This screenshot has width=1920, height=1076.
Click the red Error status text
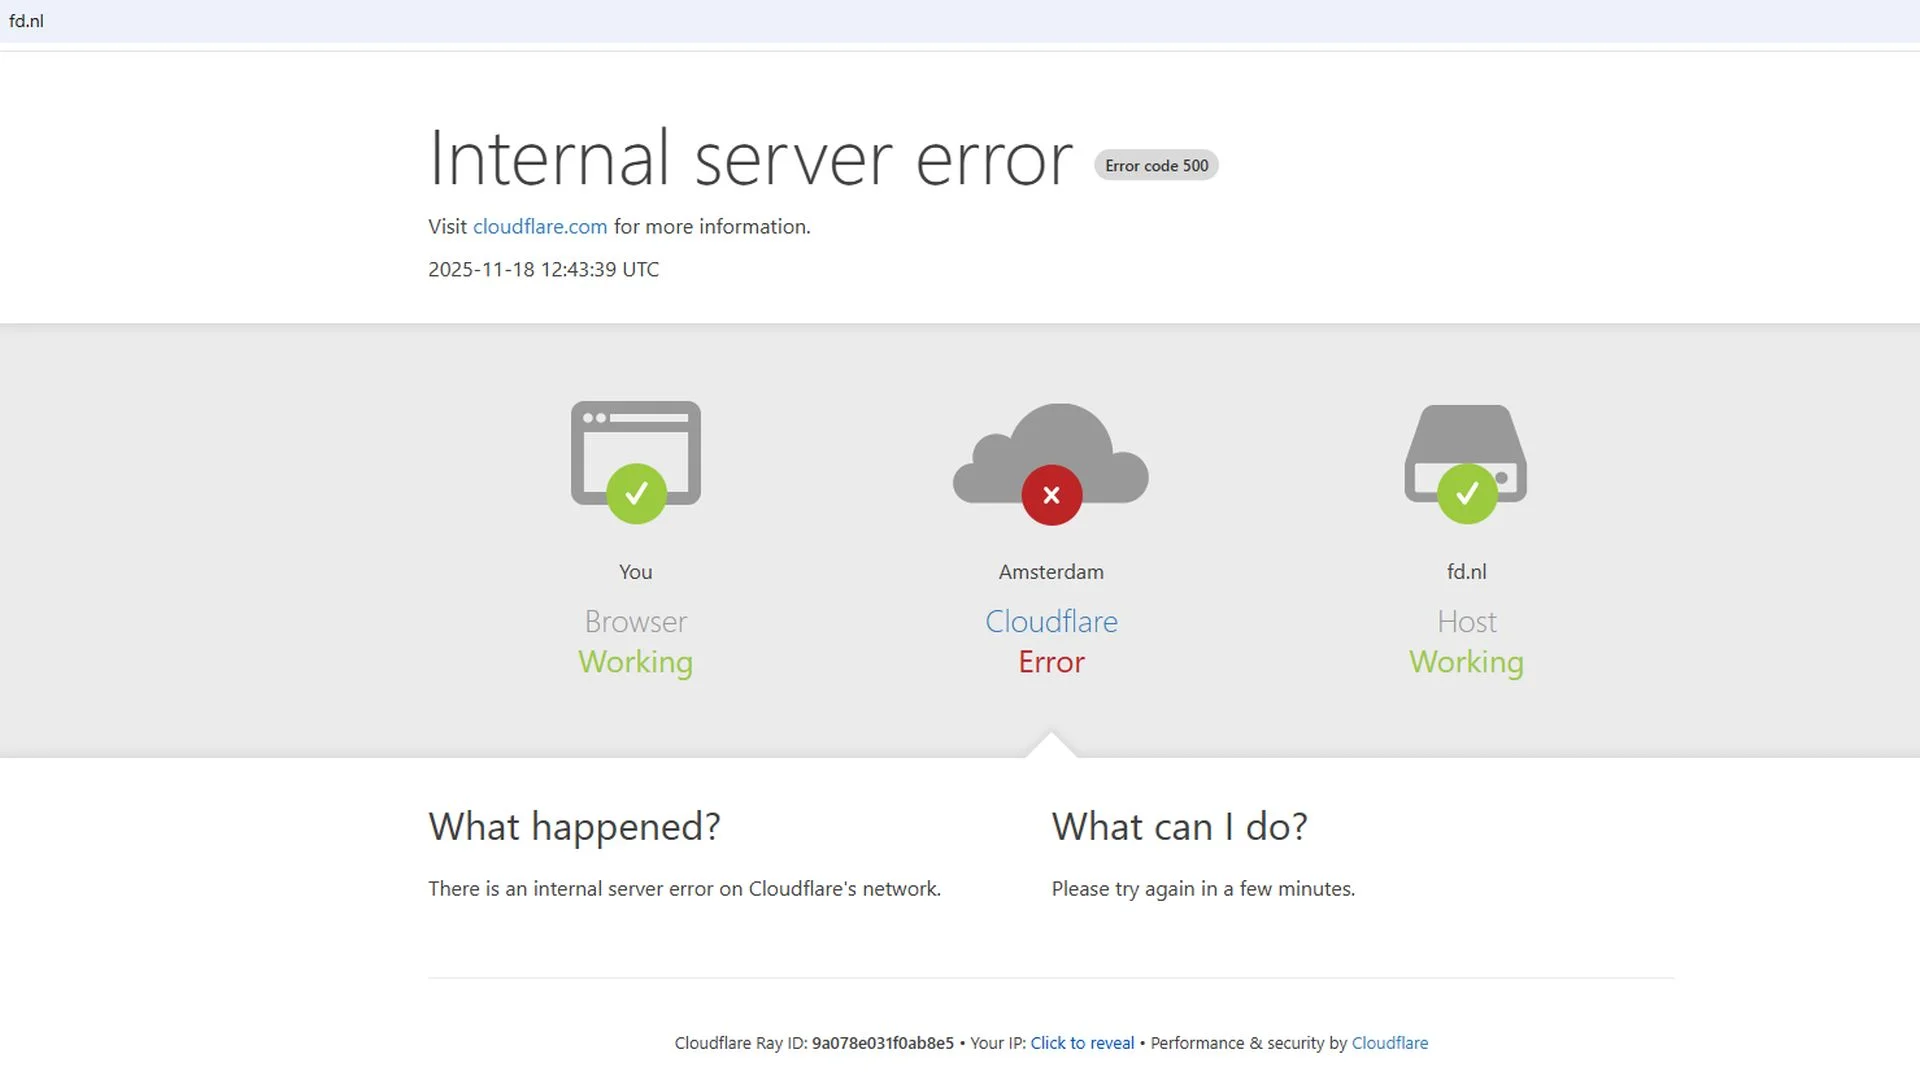click(x=1051, y=662)
